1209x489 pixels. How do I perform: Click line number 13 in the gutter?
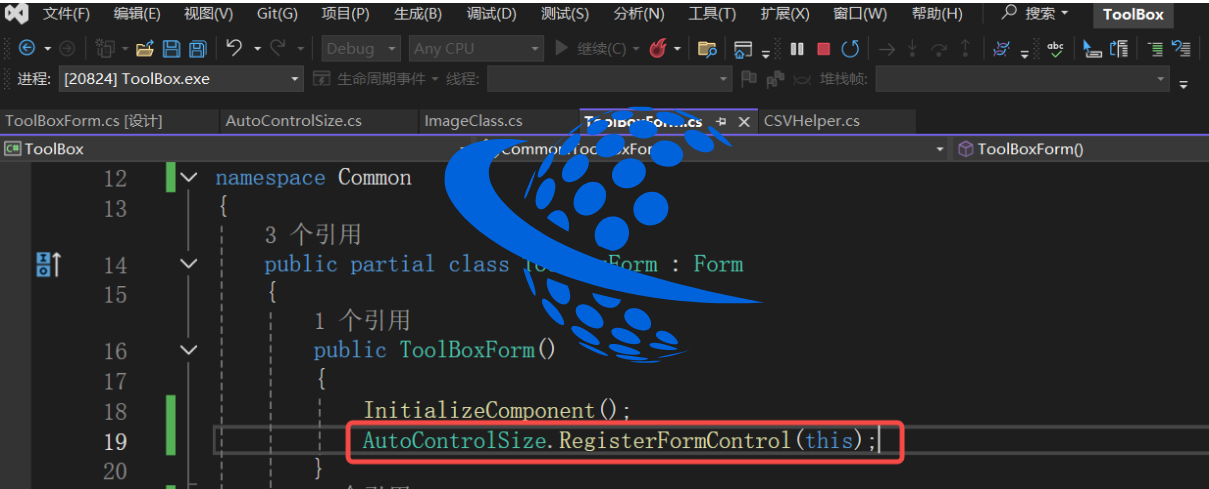pyautogui.click(x=116, y=209)
